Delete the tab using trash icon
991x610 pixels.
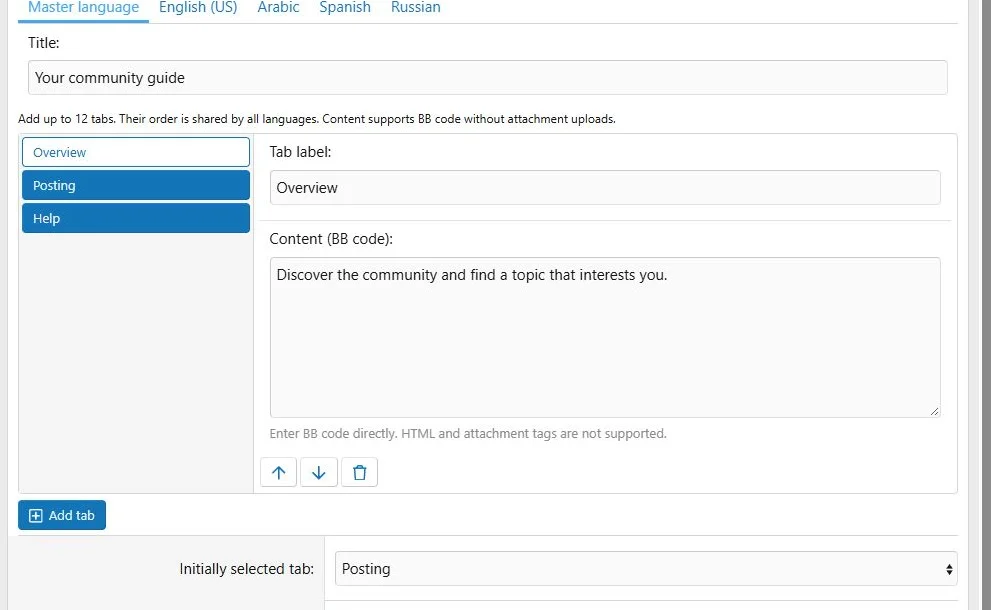(359, 472)
